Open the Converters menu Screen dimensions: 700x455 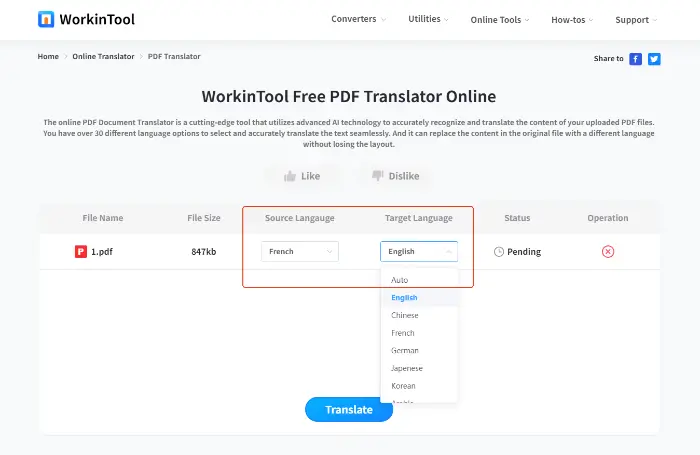point(358,19)
